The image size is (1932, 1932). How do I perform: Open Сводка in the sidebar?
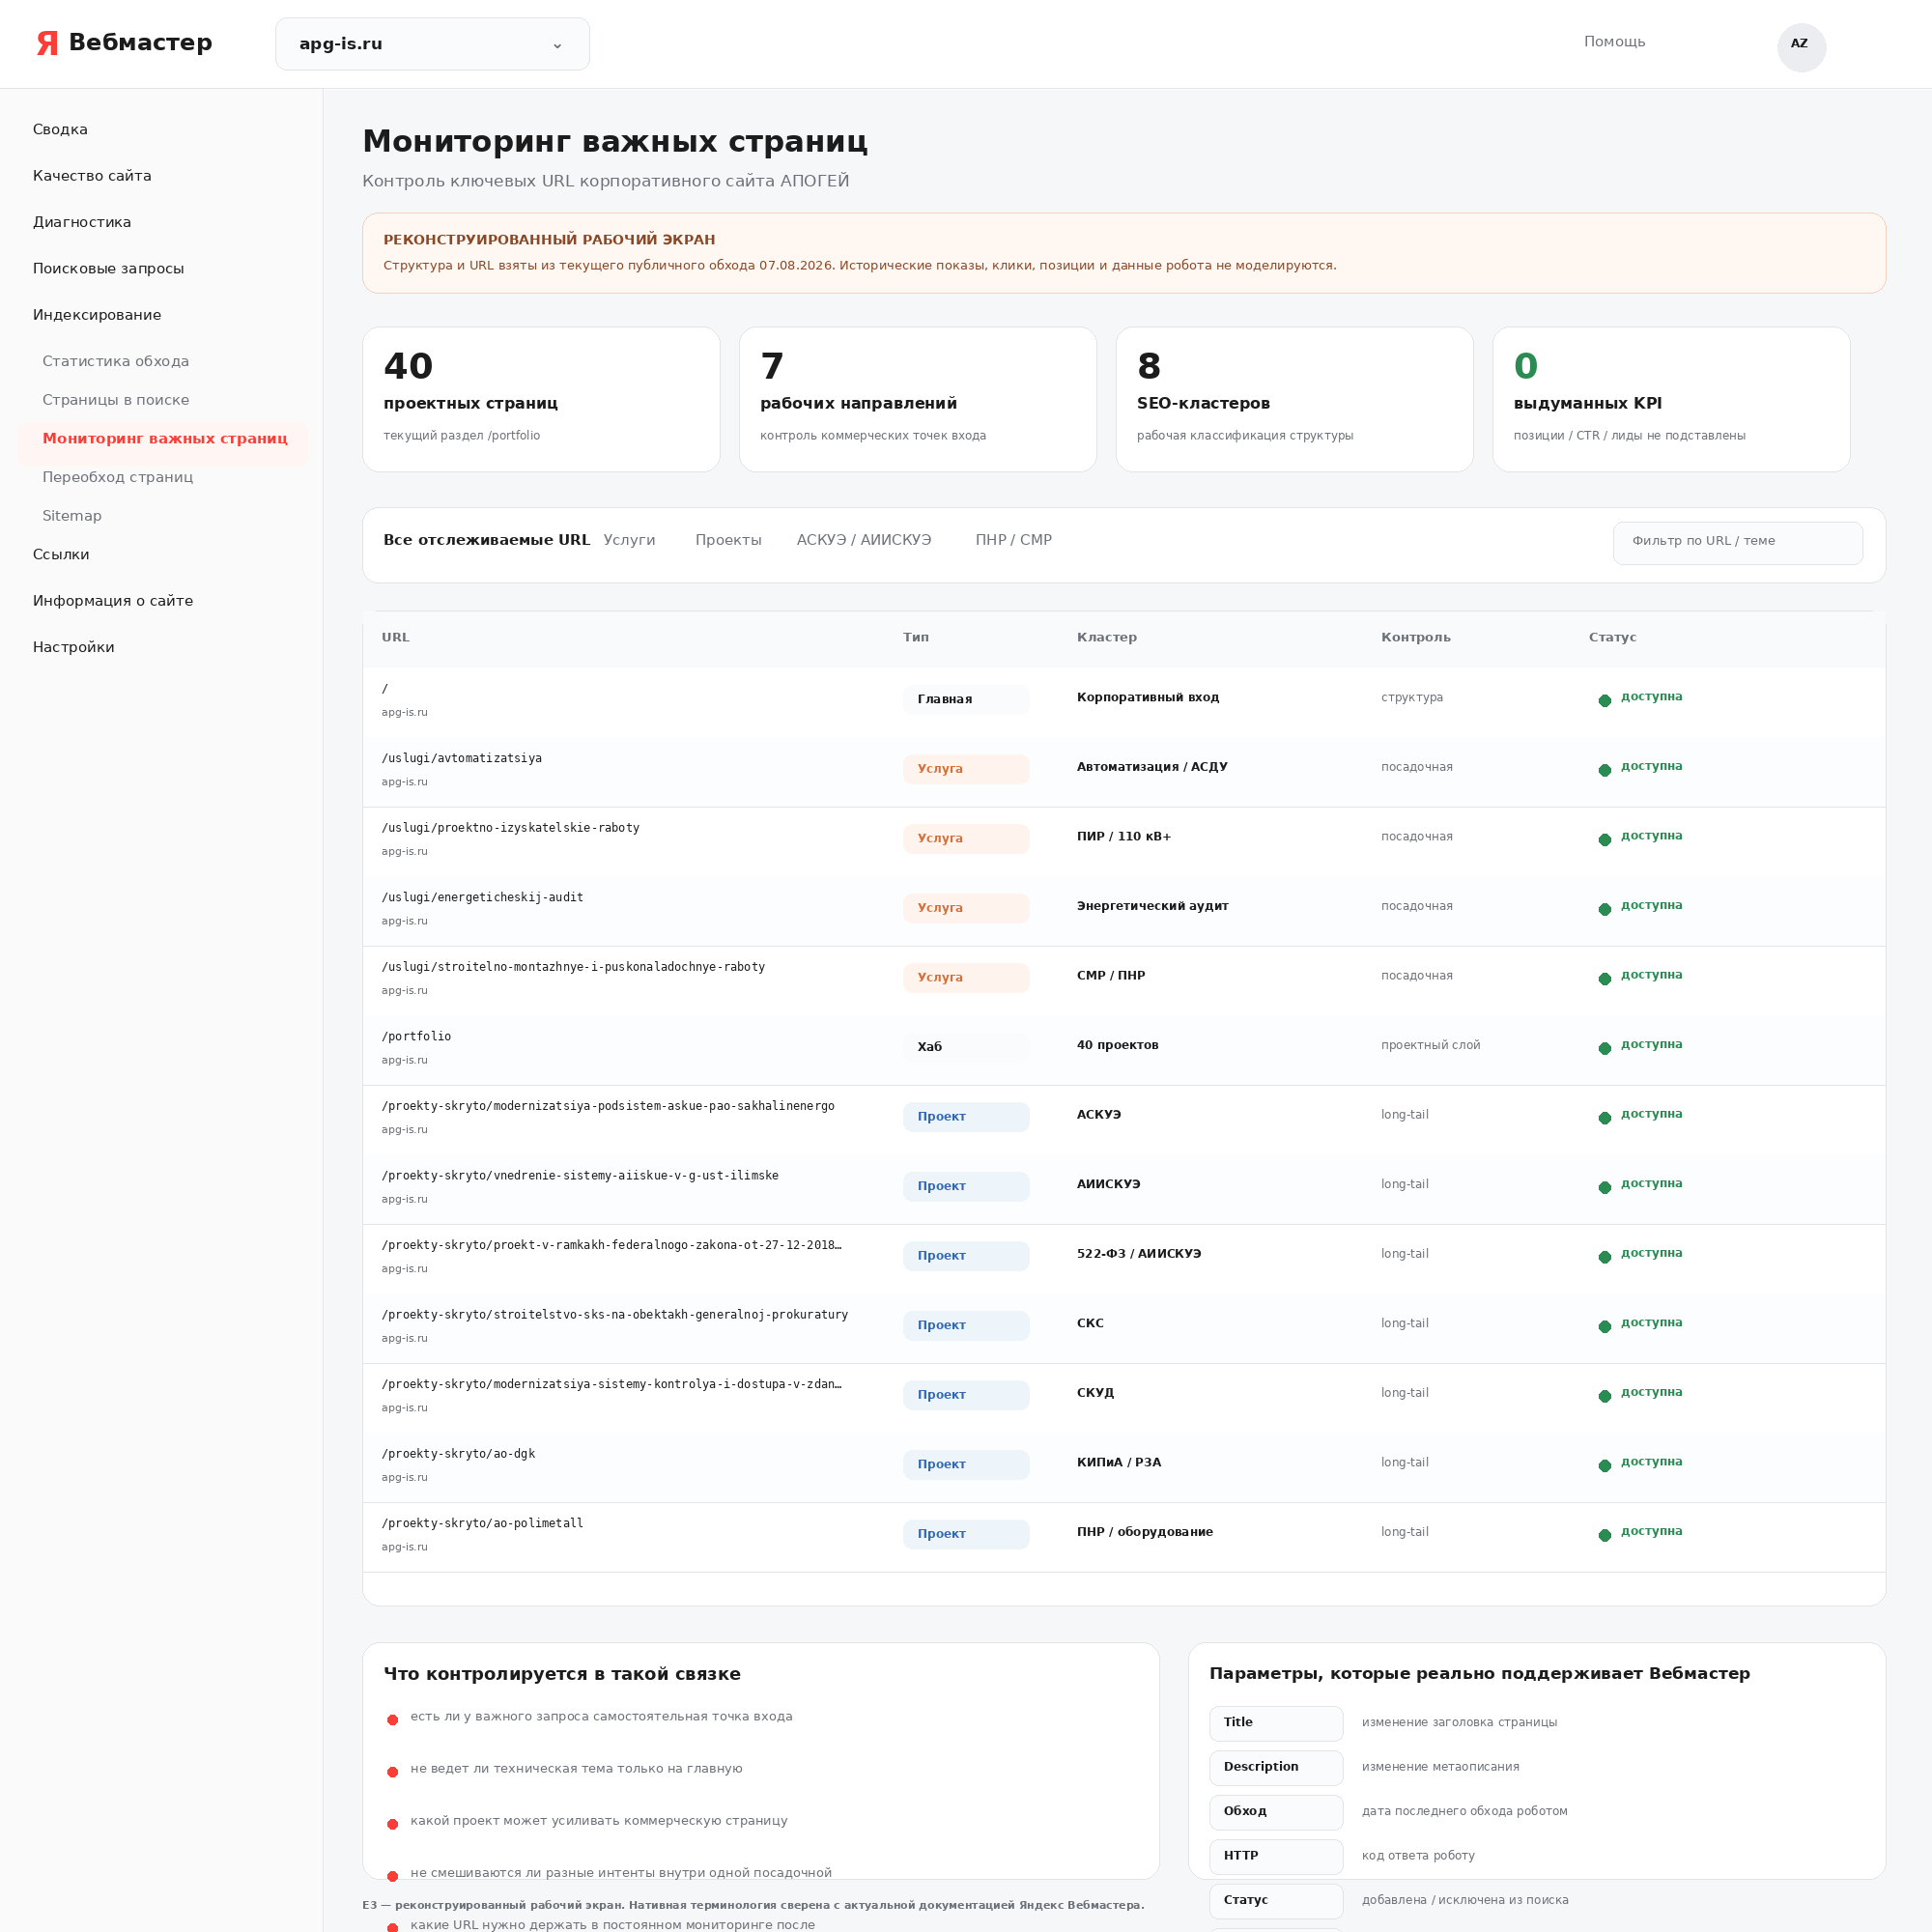[x=60, y=129]
